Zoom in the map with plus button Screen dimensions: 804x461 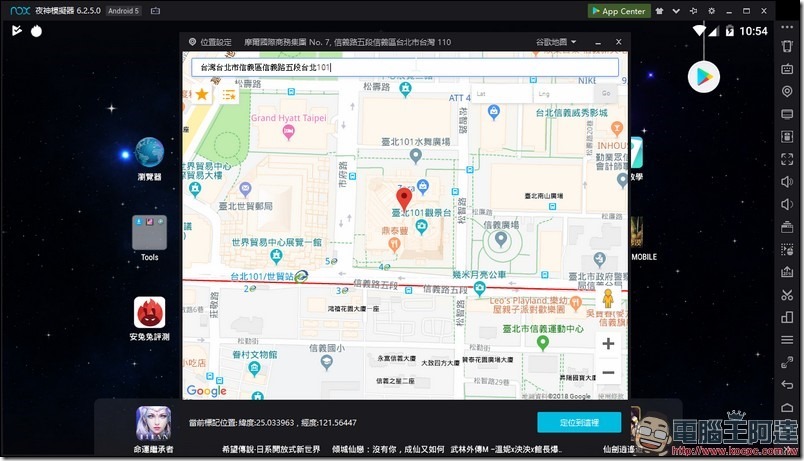coord(608,344)
